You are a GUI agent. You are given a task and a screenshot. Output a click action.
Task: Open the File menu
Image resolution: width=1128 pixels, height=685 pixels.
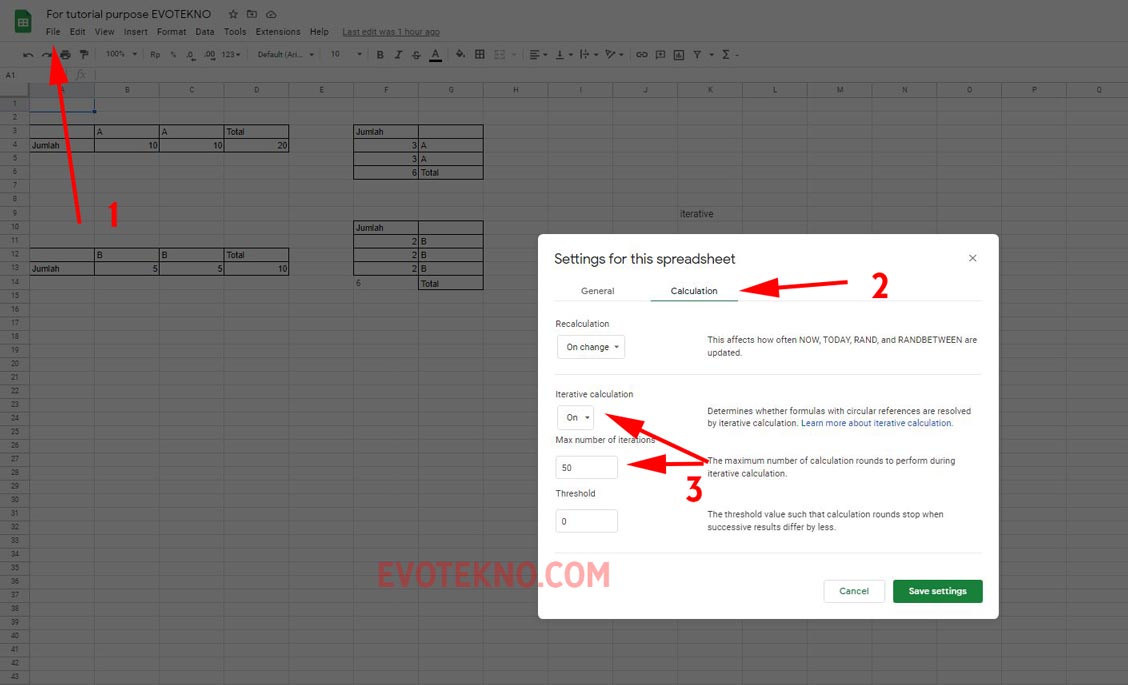[x=53, y=32]
